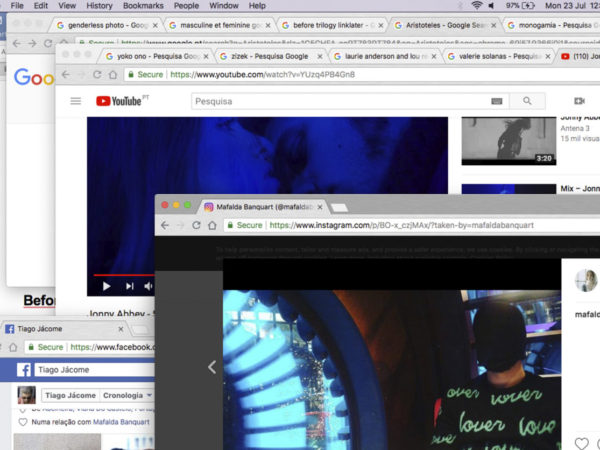Image resolution: width=600 pixels, height=450 pixels.
Task: Open the macOS Bookmarks menu
Action: point(143,6)
